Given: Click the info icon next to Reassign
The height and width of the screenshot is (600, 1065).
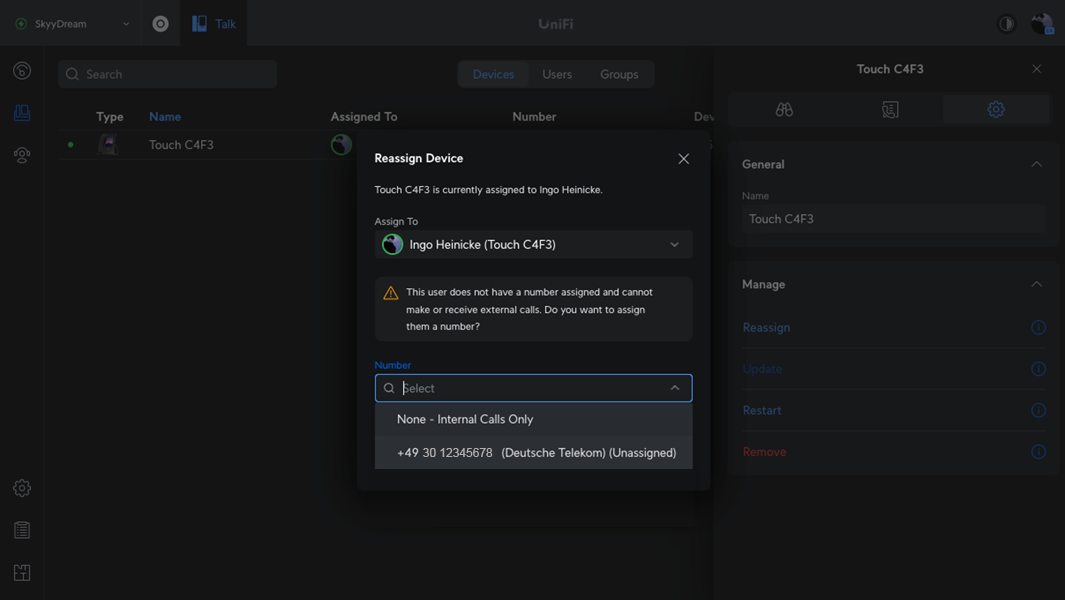Looking at the screenshot, I should [x=1038, y=327].
